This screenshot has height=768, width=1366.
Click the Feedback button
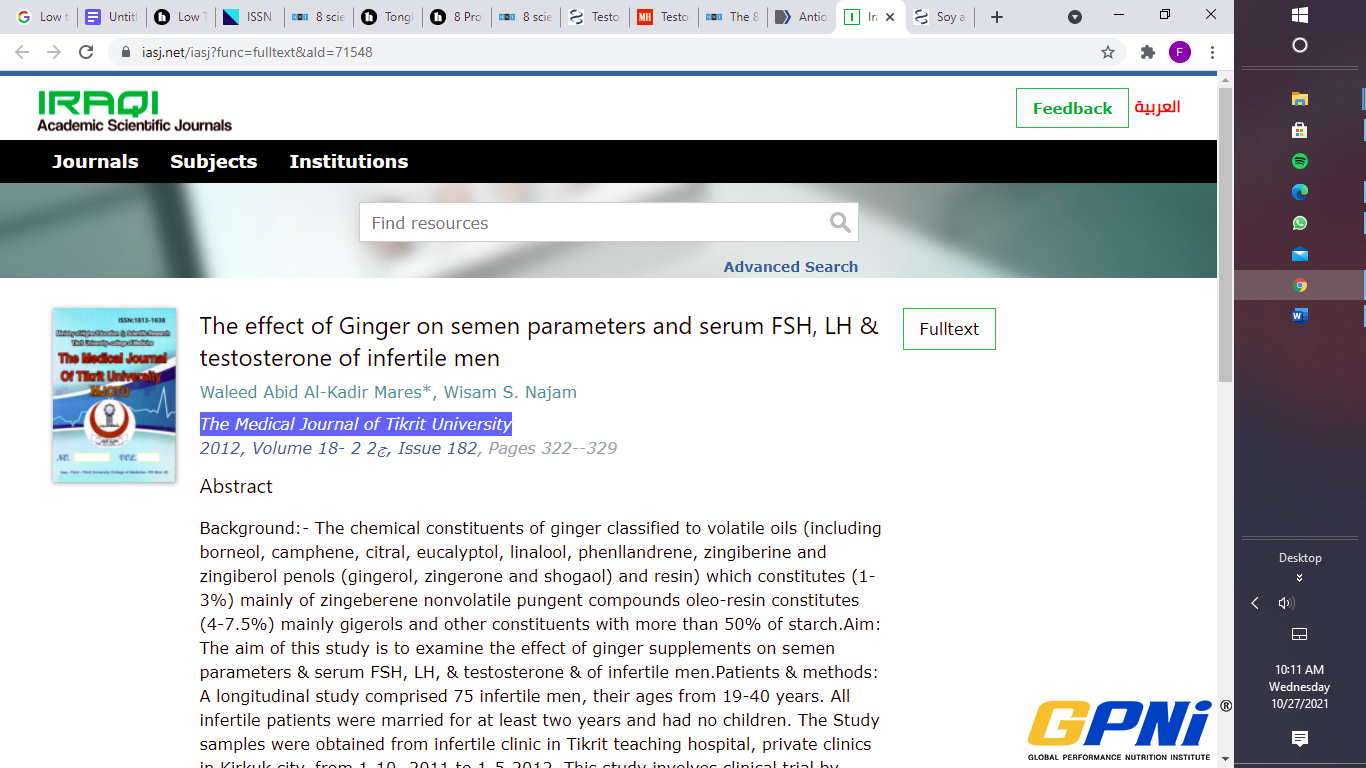point(1072,108)
